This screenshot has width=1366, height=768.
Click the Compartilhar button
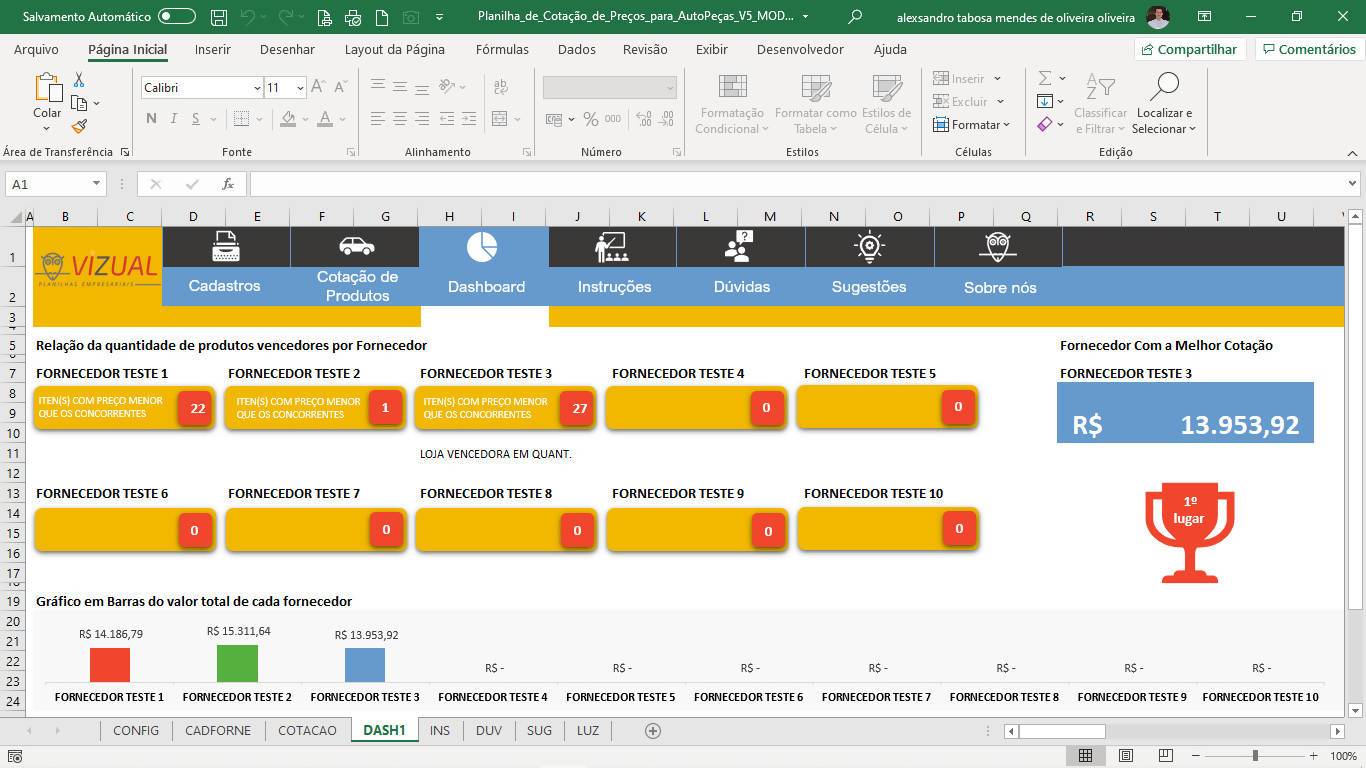1189,49
